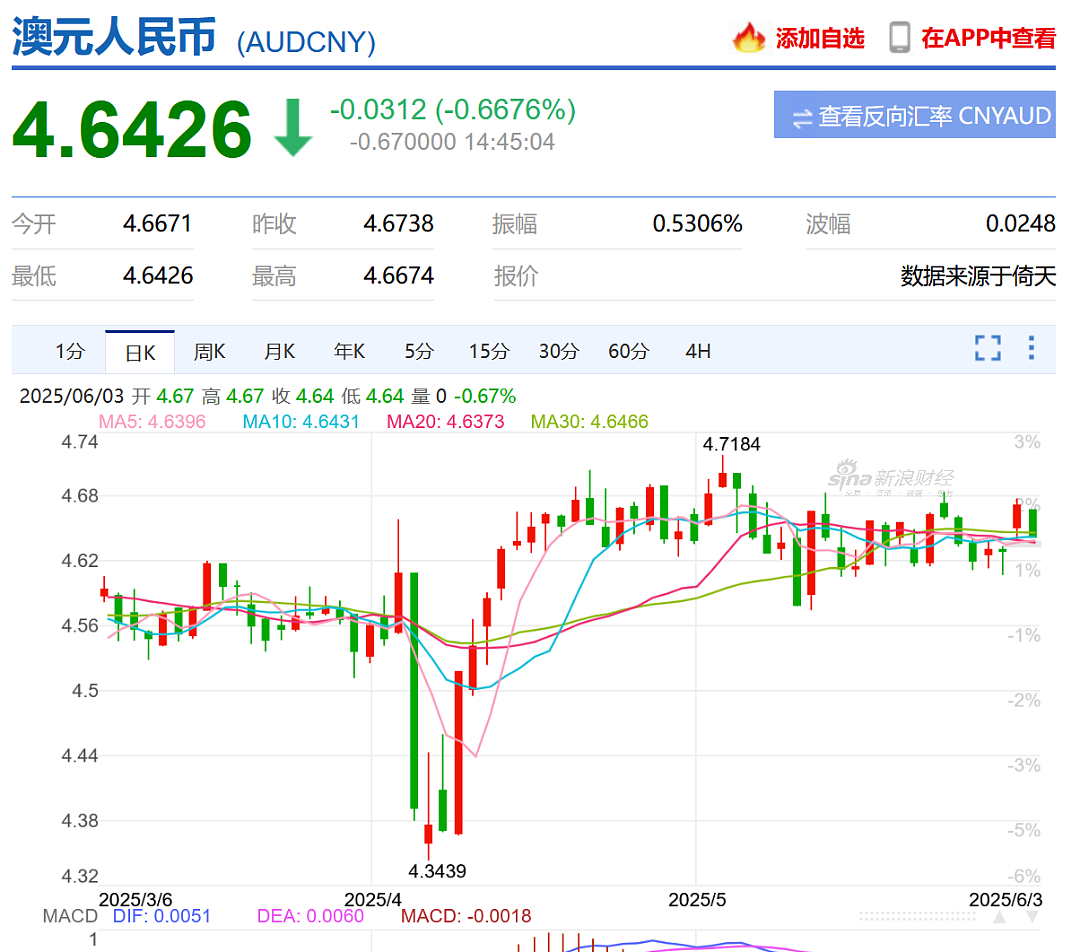
Task: Select the 30分 chart tab
Action: pyautogui.click(x=559, y=351)
